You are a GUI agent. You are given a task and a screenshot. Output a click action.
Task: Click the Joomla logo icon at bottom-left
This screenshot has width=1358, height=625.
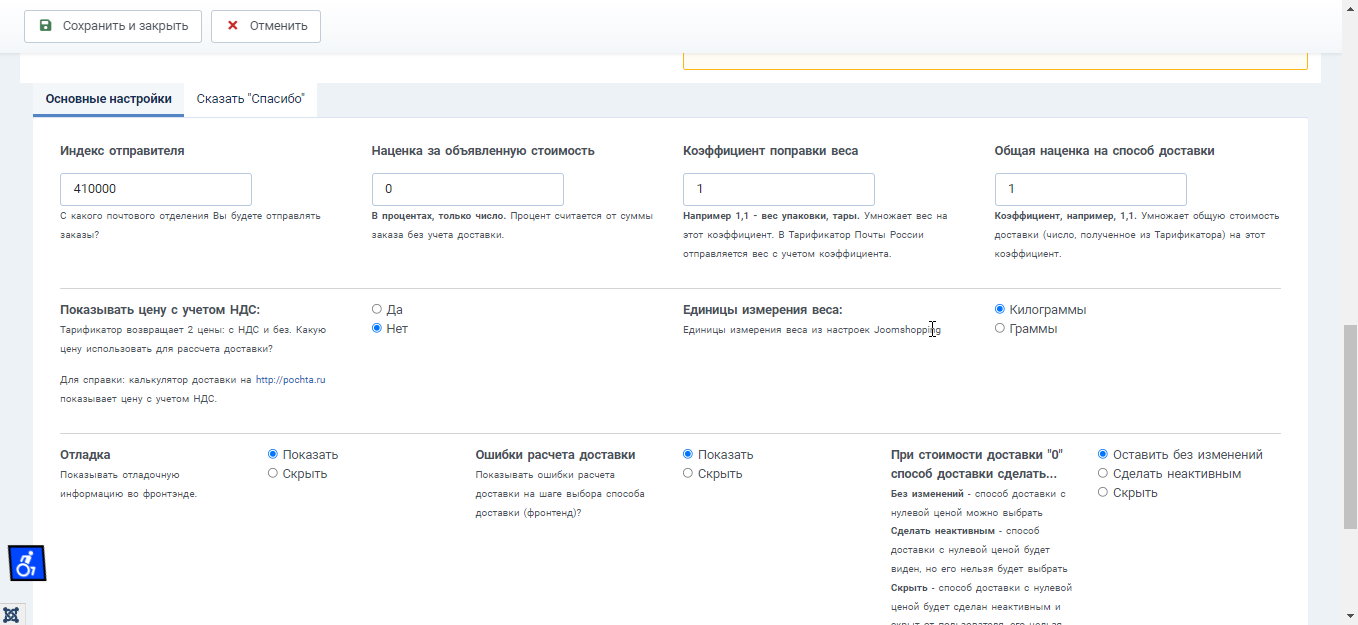click(11, 614)
